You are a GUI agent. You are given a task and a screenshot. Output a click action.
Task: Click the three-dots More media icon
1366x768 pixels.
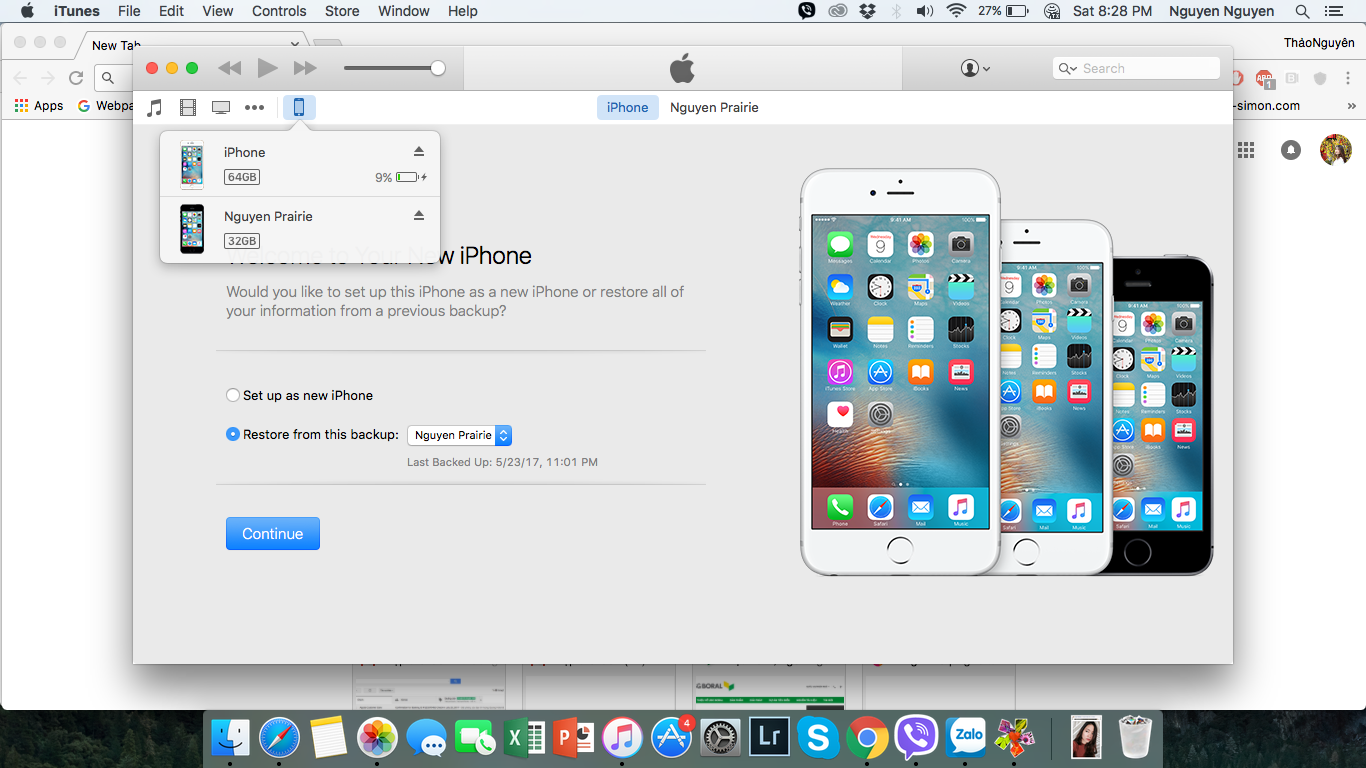pyautogui.click(x=255, y=107)
